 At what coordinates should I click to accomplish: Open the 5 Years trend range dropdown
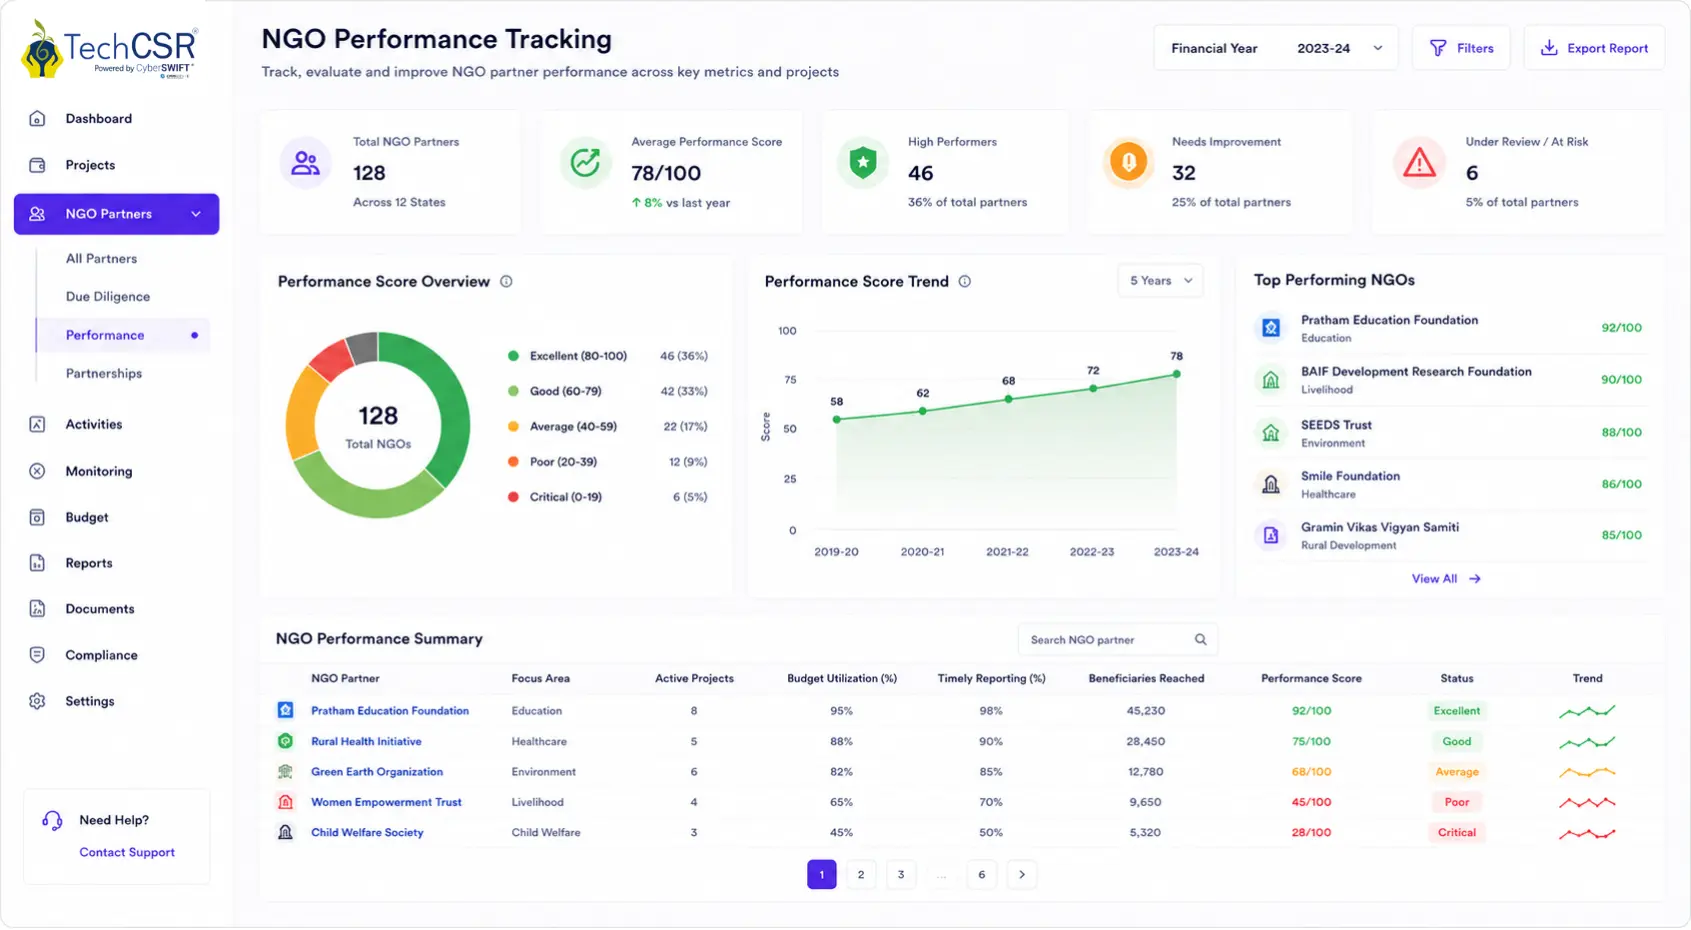coord(1160,281)
